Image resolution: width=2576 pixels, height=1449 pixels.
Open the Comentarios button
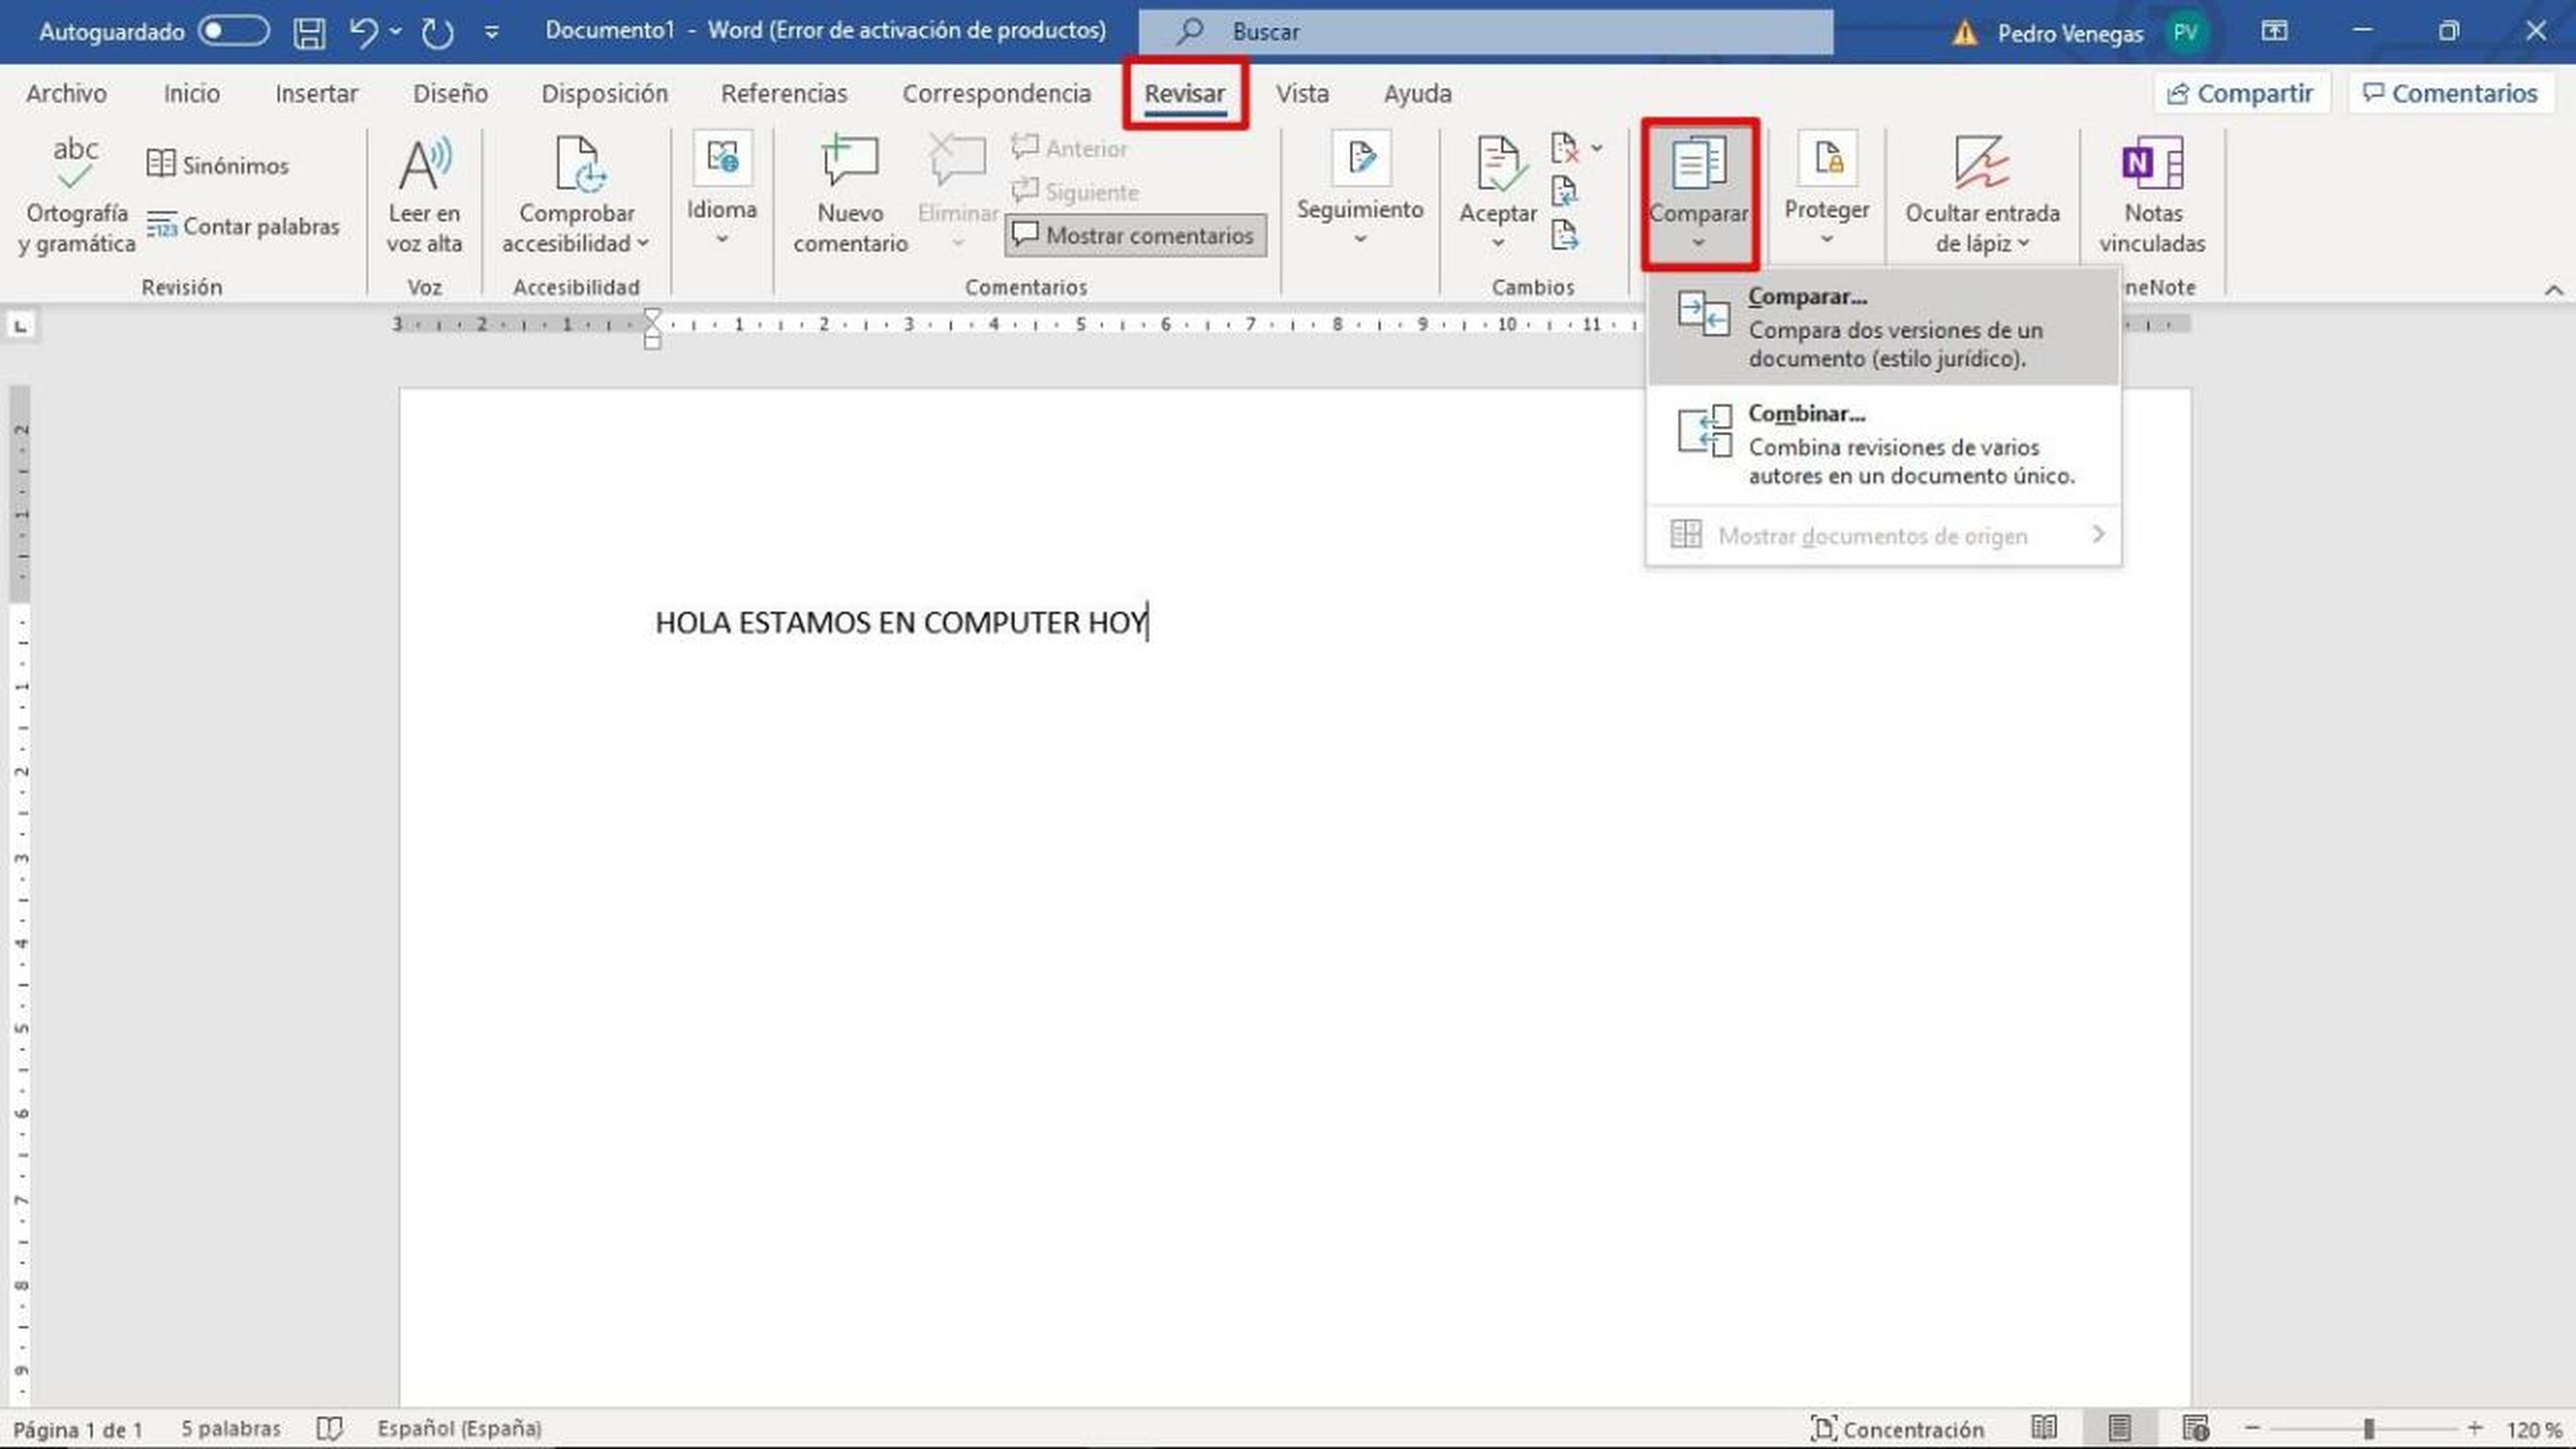coord(2451,93)
